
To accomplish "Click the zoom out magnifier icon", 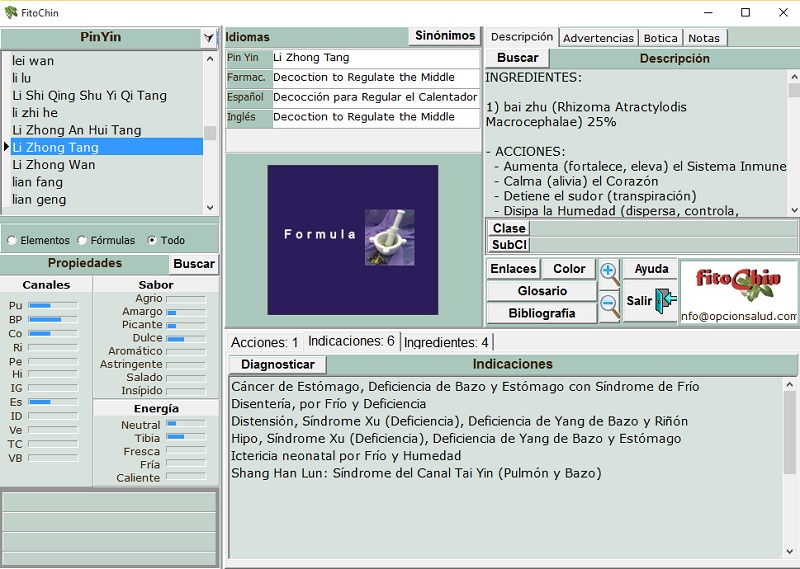I will pos(609,304).
